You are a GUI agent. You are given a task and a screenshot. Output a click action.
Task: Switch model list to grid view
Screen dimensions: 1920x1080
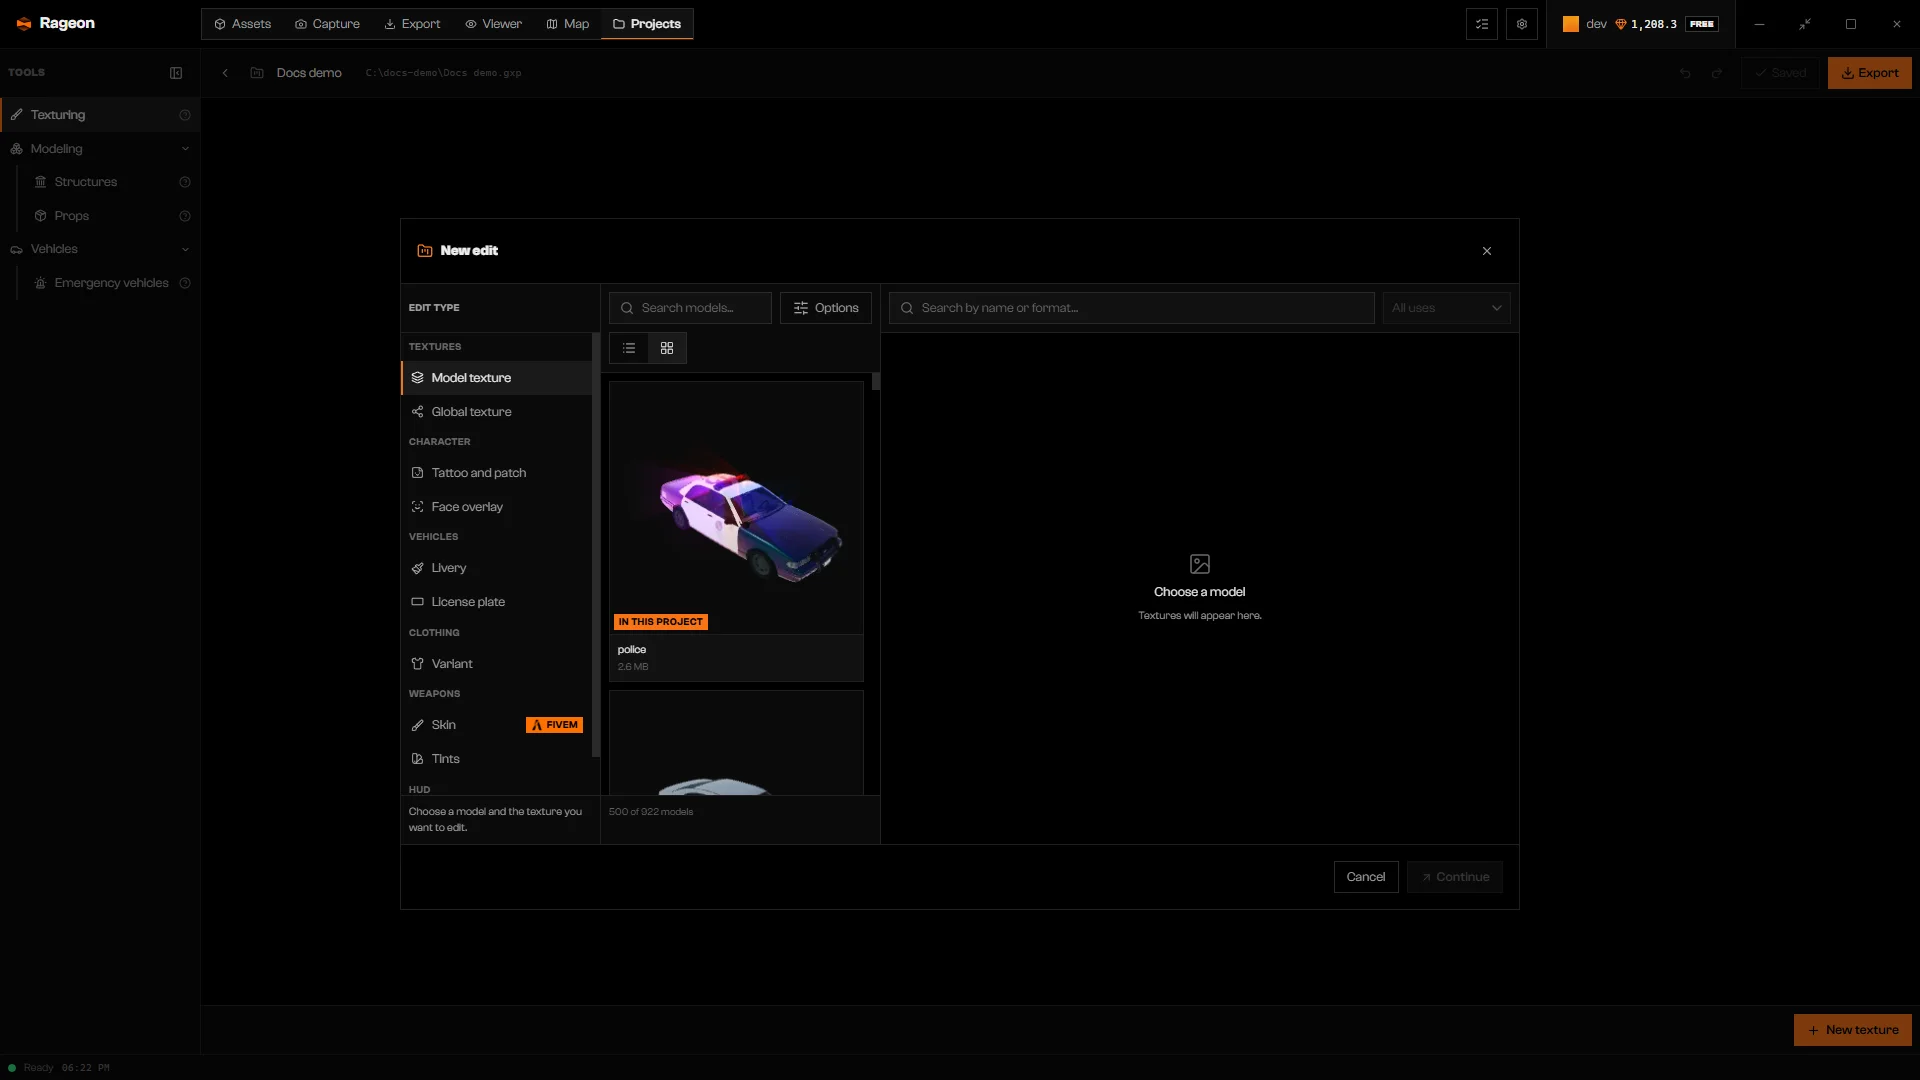(667, 348)
